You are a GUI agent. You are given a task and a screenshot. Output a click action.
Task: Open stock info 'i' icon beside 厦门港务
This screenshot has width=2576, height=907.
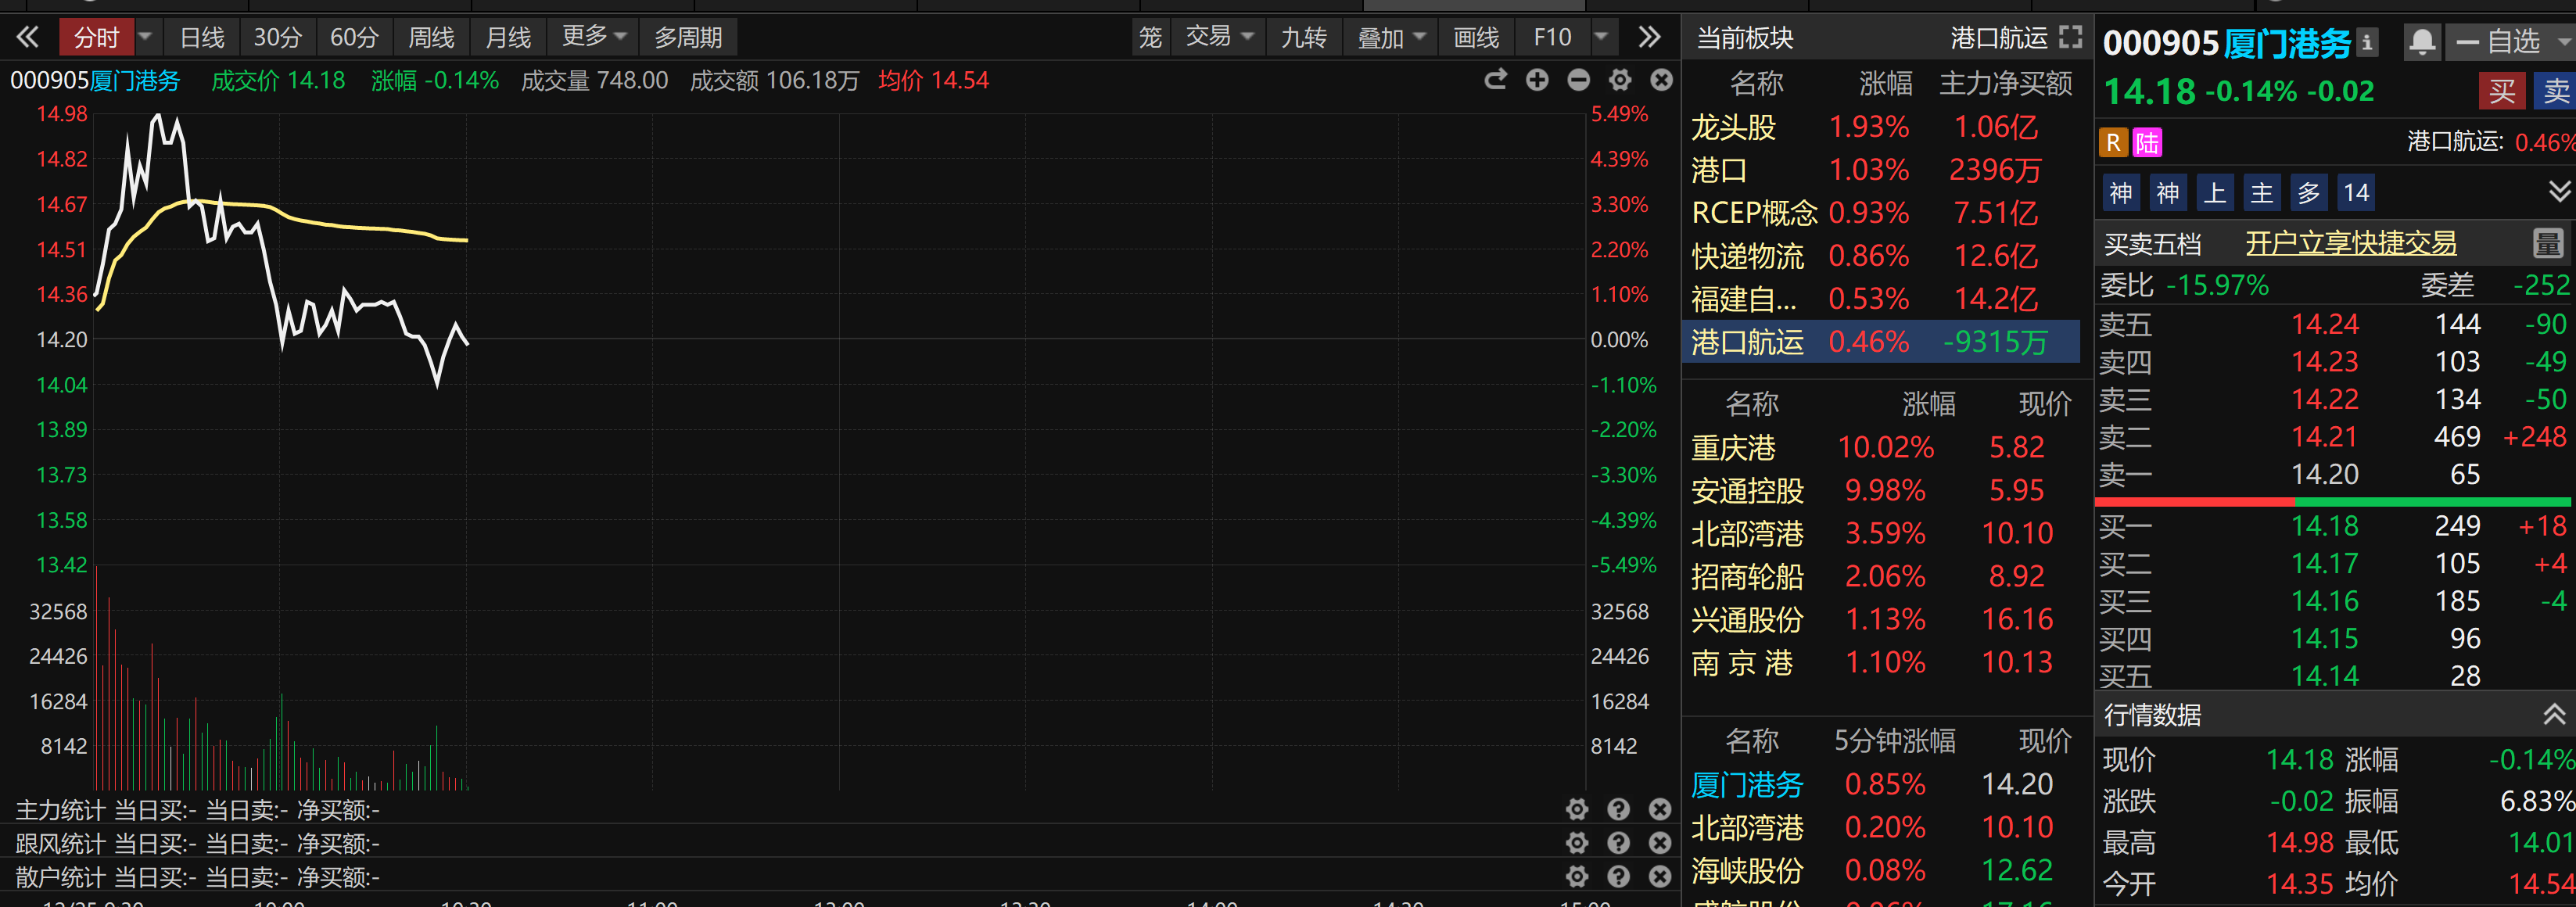(x=2367, y=43)
